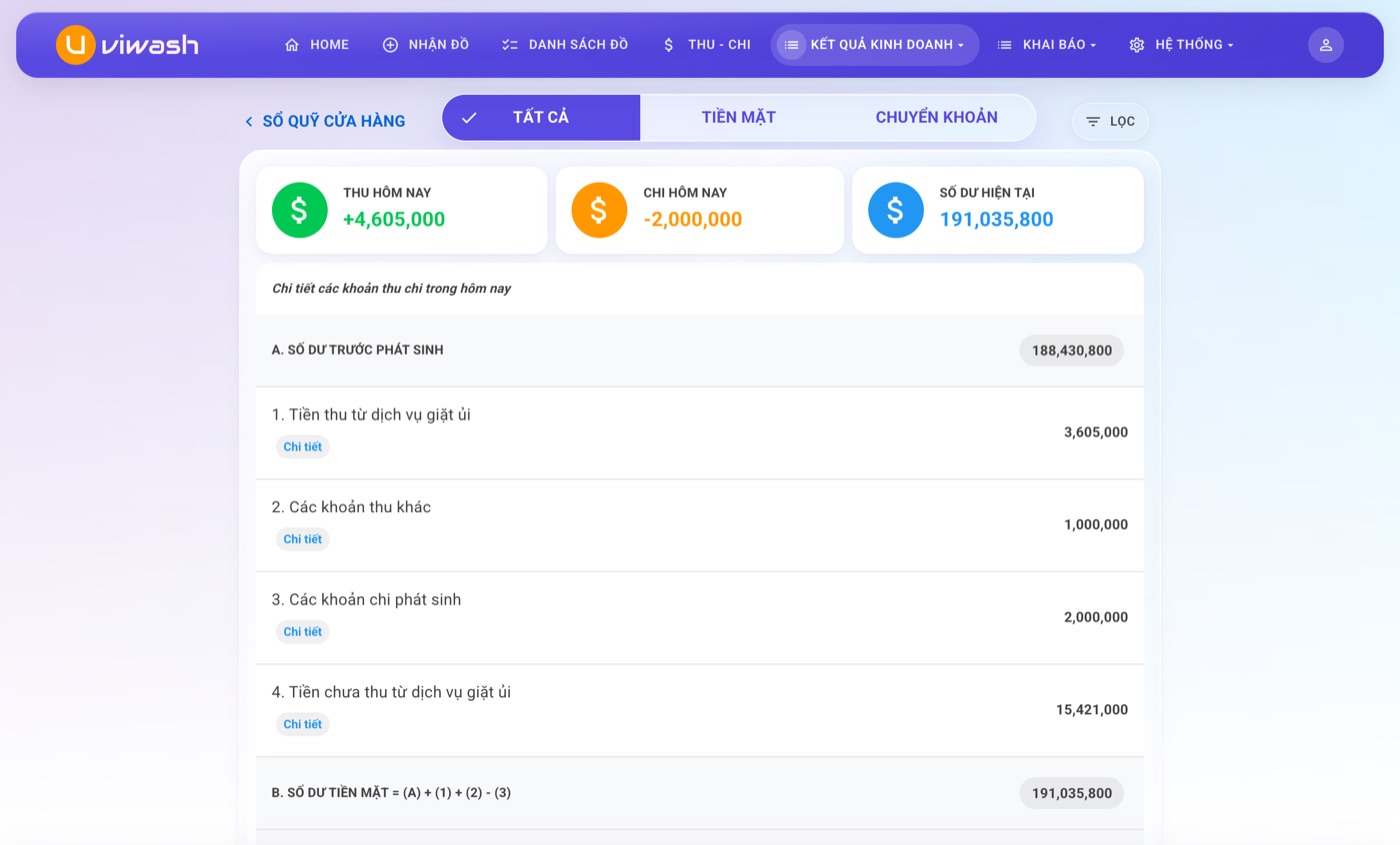Click the 15,421,000 amount
Screen dimensions: 1400x845
[1092, 710]
